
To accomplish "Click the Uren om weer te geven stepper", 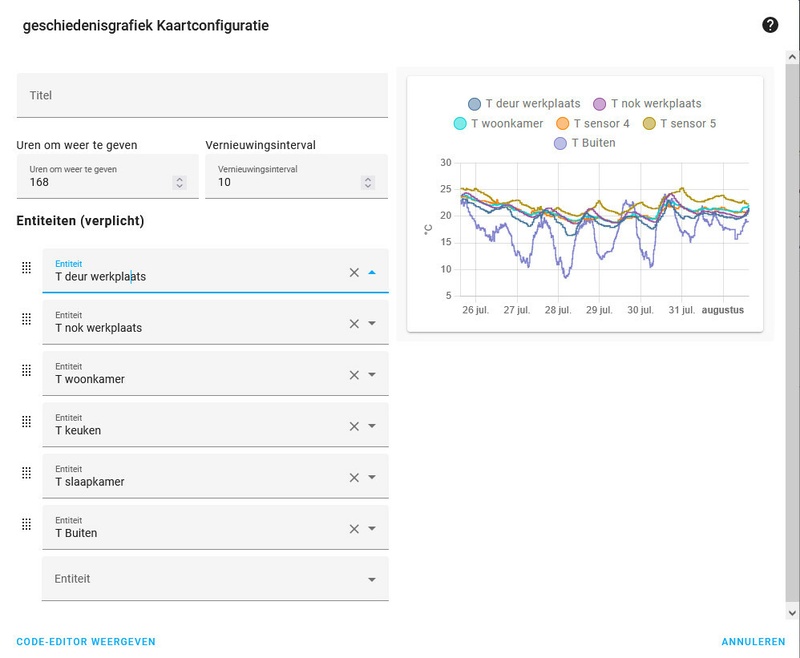I will point(179,182).
